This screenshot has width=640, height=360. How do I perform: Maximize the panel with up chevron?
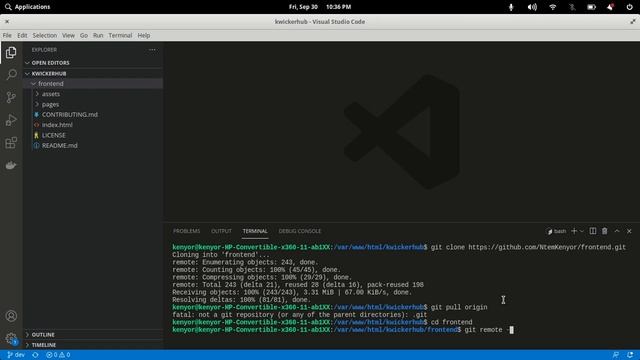coord(617,231)
